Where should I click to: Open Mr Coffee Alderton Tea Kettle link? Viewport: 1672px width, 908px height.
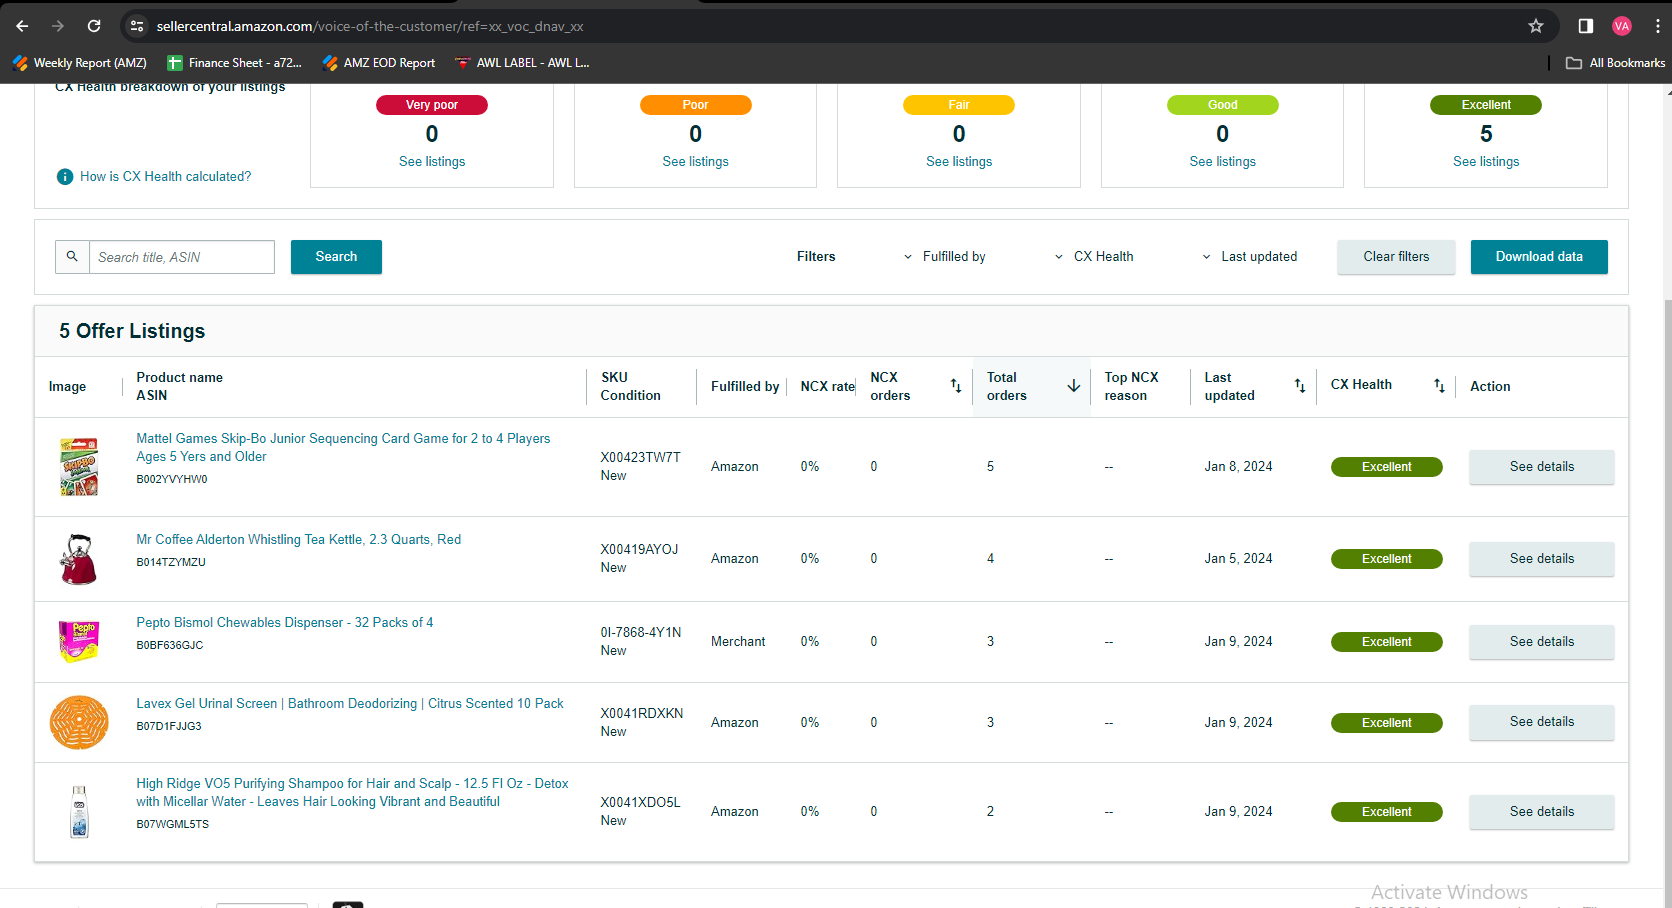click(299, 540)
